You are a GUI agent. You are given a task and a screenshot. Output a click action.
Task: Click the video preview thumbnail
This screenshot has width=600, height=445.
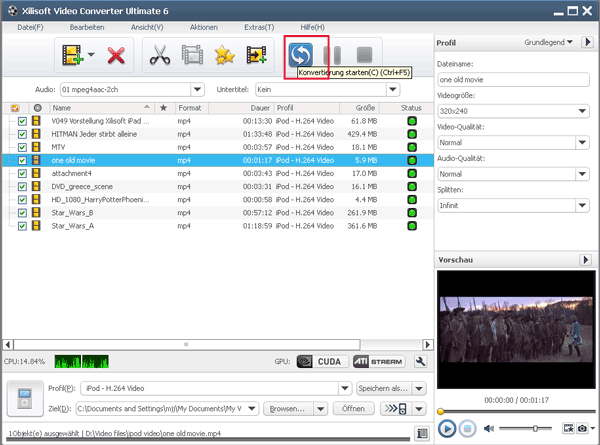point(516,329)
